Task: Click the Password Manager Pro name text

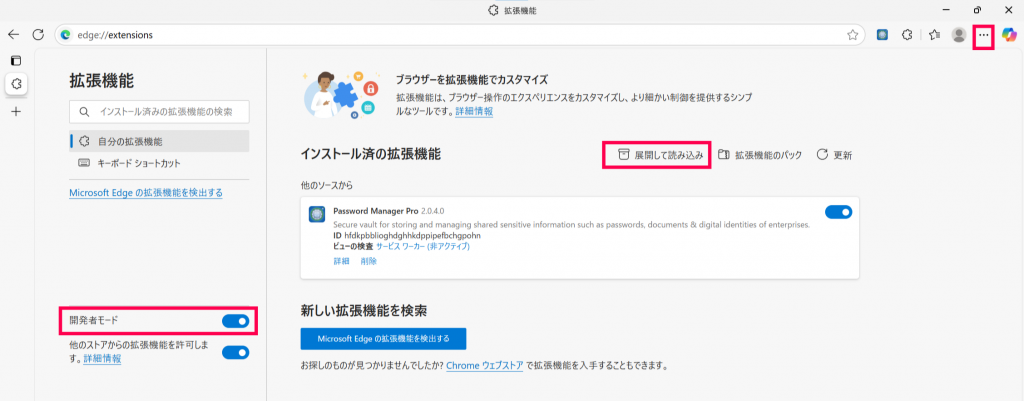Action: 376,211
